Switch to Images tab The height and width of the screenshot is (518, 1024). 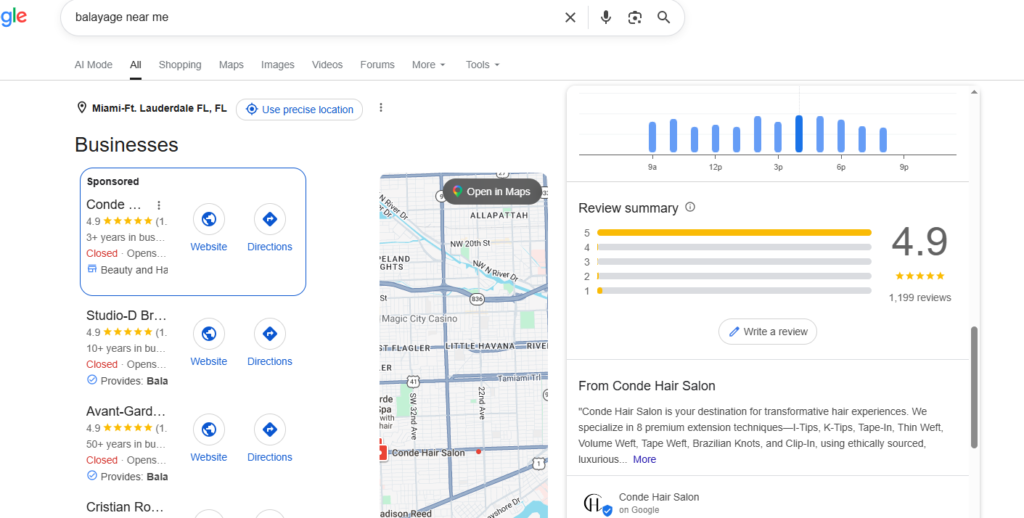pos(278,65)
